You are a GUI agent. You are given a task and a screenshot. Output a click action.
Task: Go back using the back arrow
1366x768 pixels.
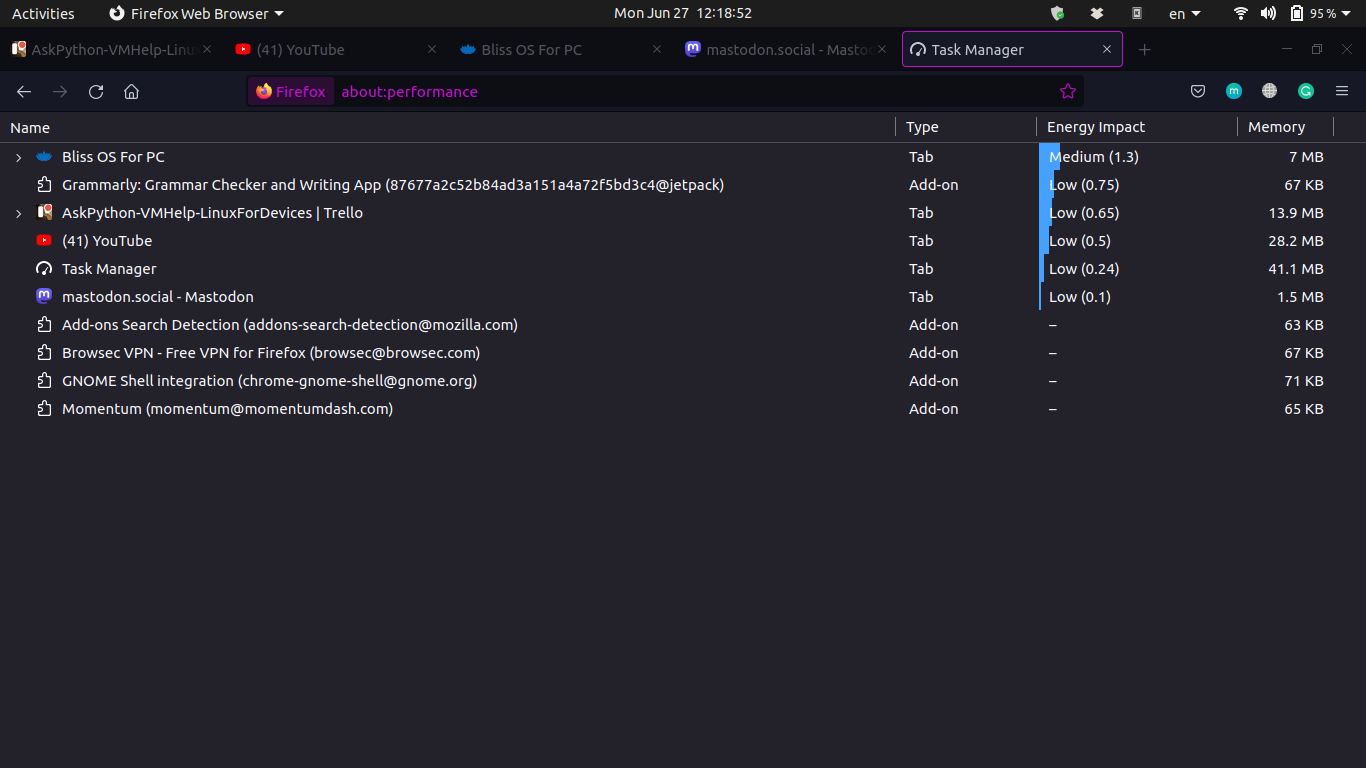(x=24, y=92)
